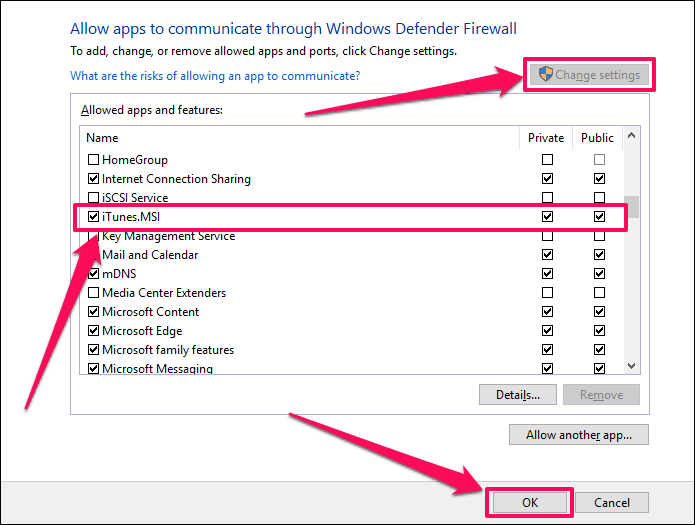
Task: Enable HomeGroup Private checkbox
Action: (547, 159)
